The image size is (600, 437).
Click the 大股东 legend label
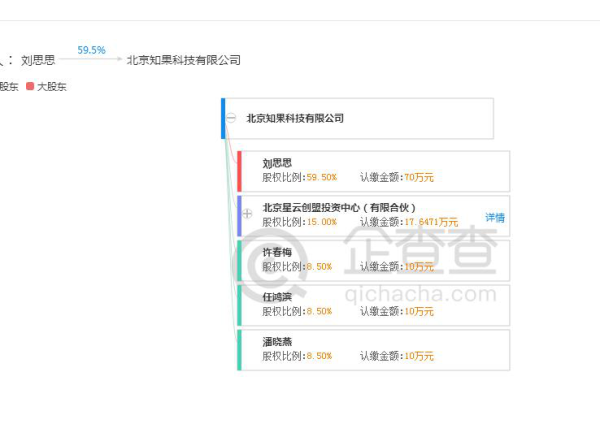[52, 86]
